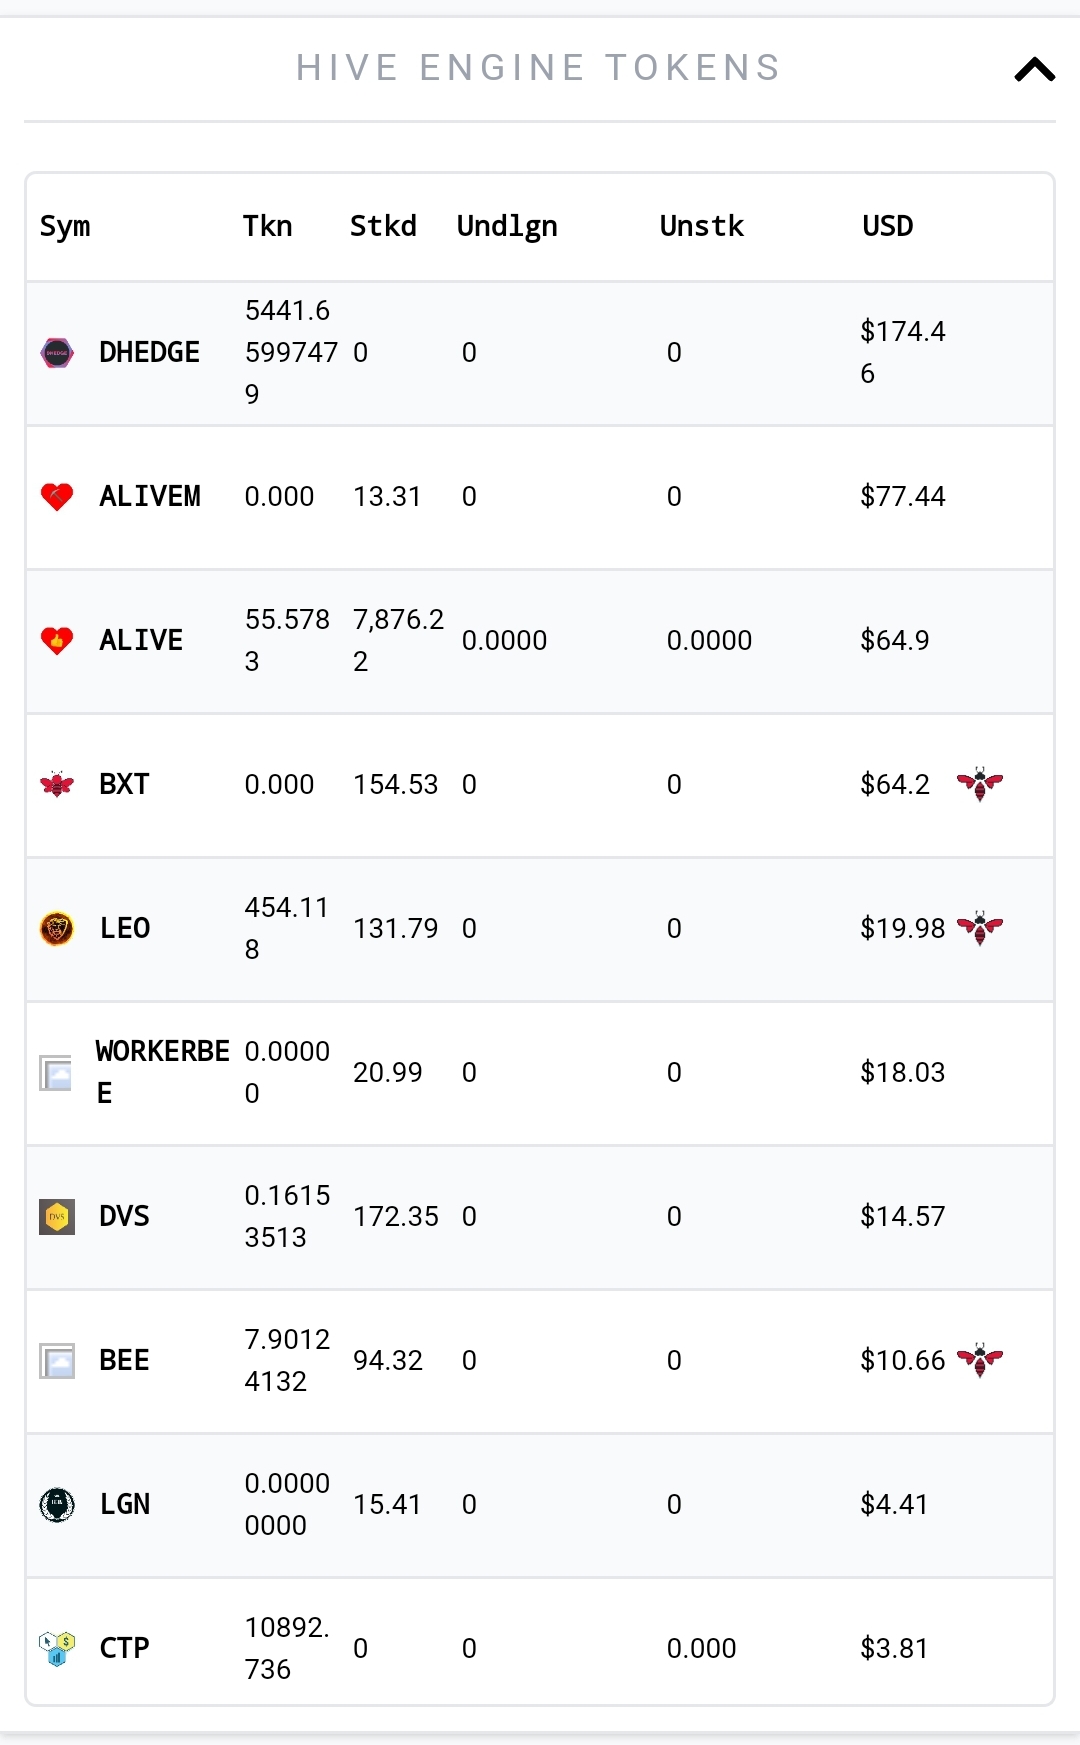Click the bee icon beside LEO's $19.98
The height and width of the screenshot is (1745, 1080).
click(x=980, y=928)
